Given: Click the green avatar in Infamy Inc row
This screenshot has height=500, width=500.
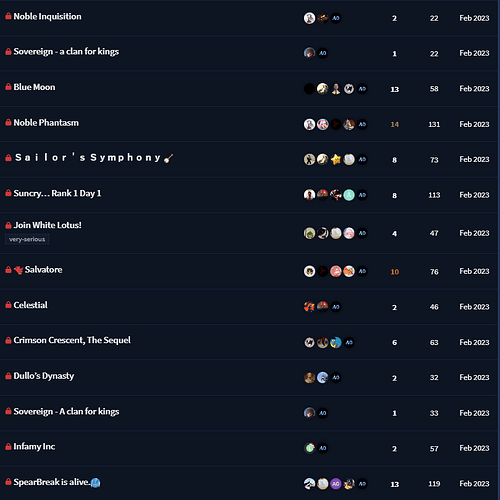Looking at the screenshot, I should point(309,448).
